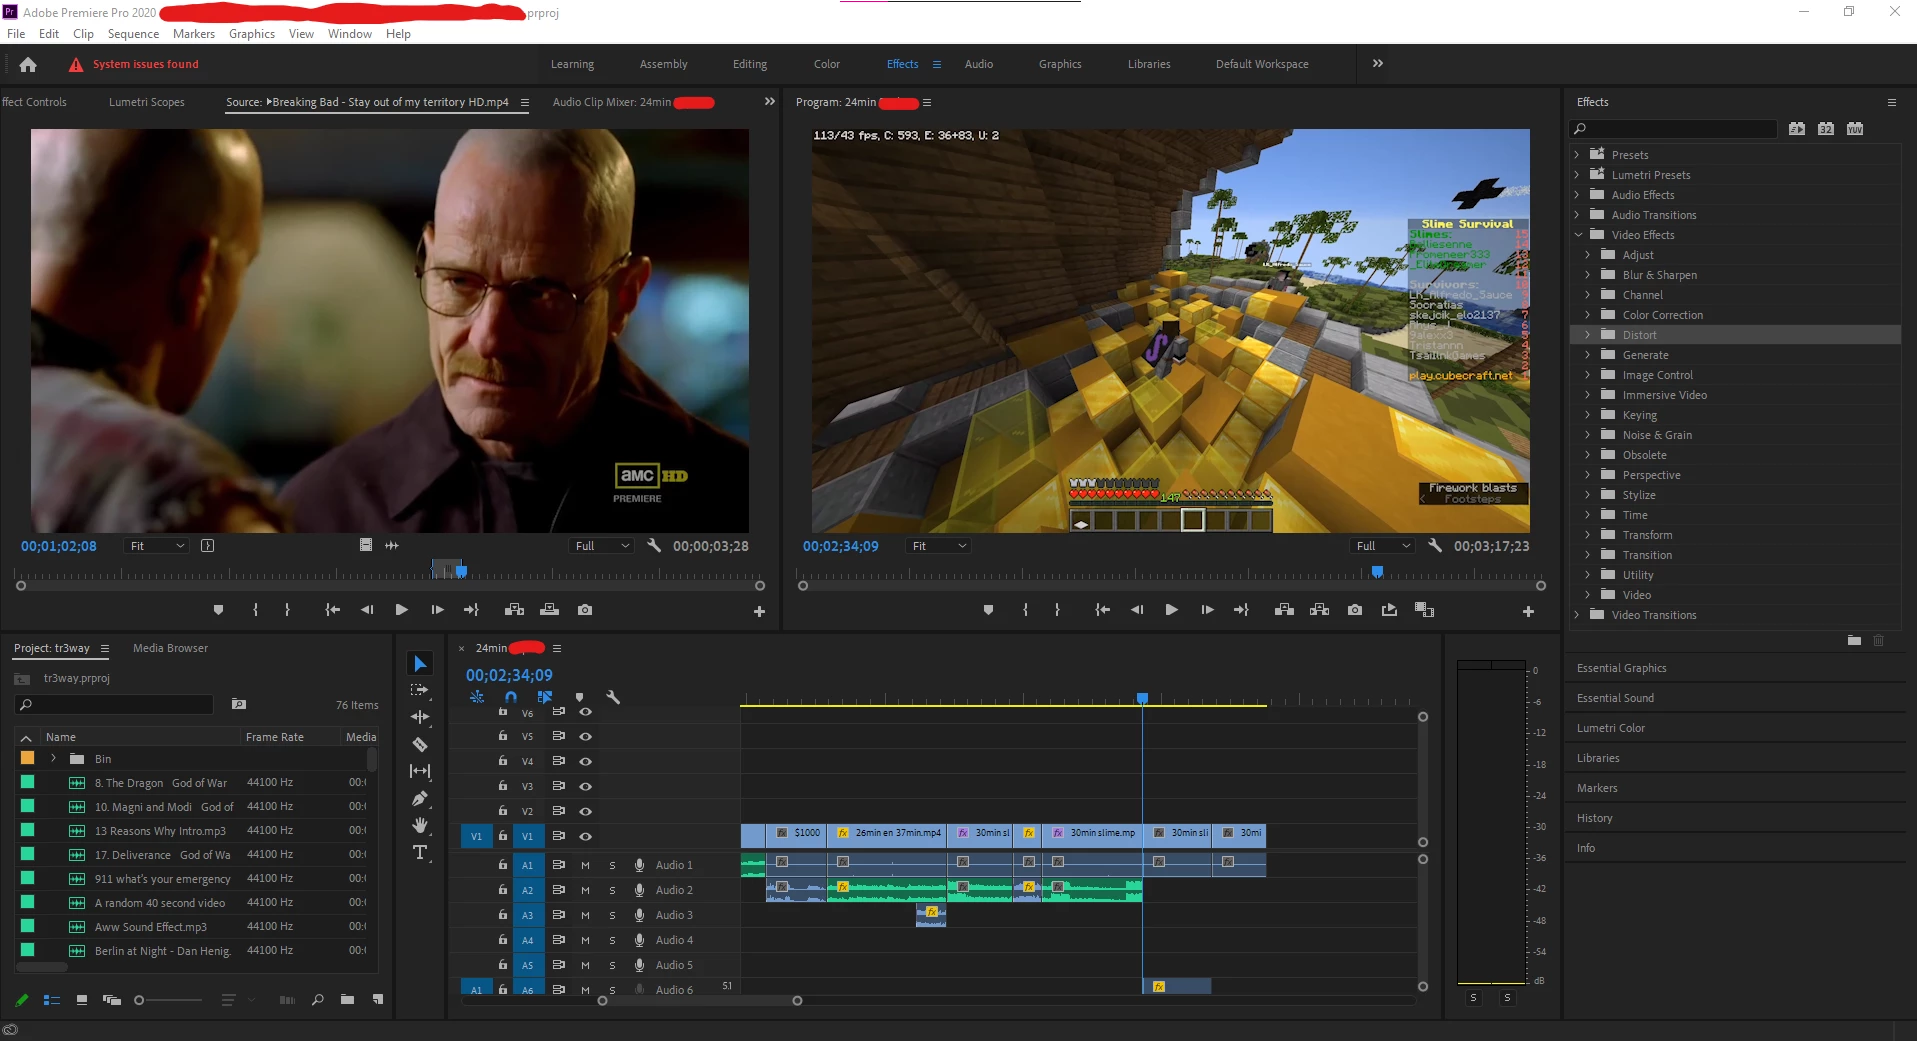
Task: Select the Ripple Edit tool
Action: pos(420,717)
